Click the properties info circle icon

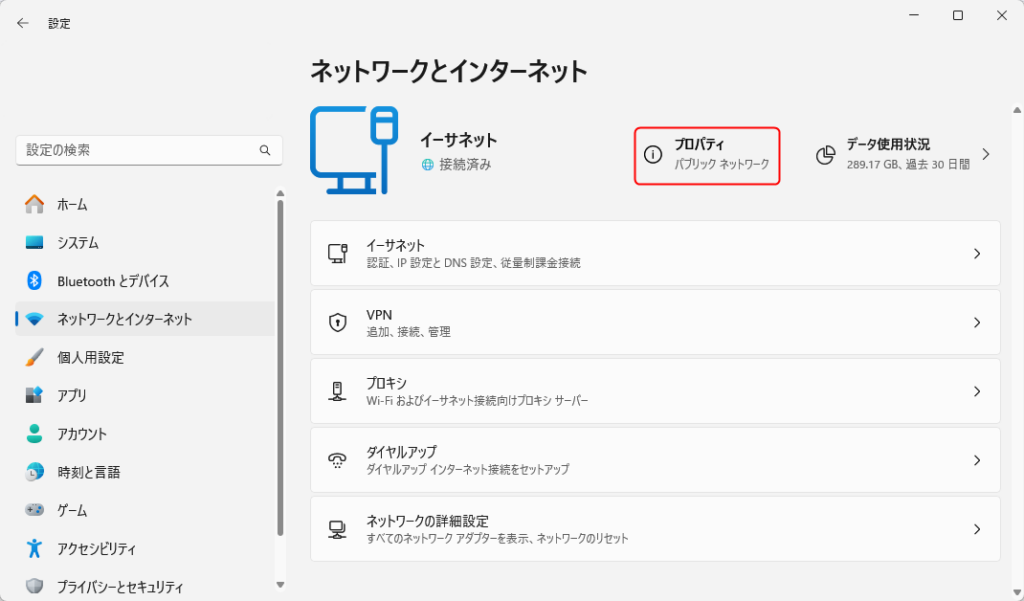(x=653, y=155)
